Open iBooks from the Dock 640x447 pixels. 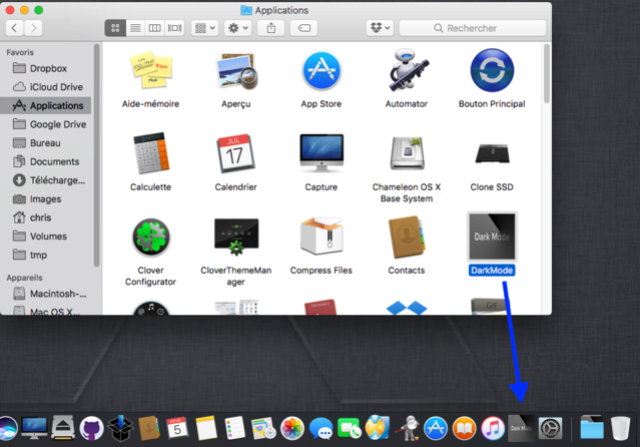(x=464, y=429)
